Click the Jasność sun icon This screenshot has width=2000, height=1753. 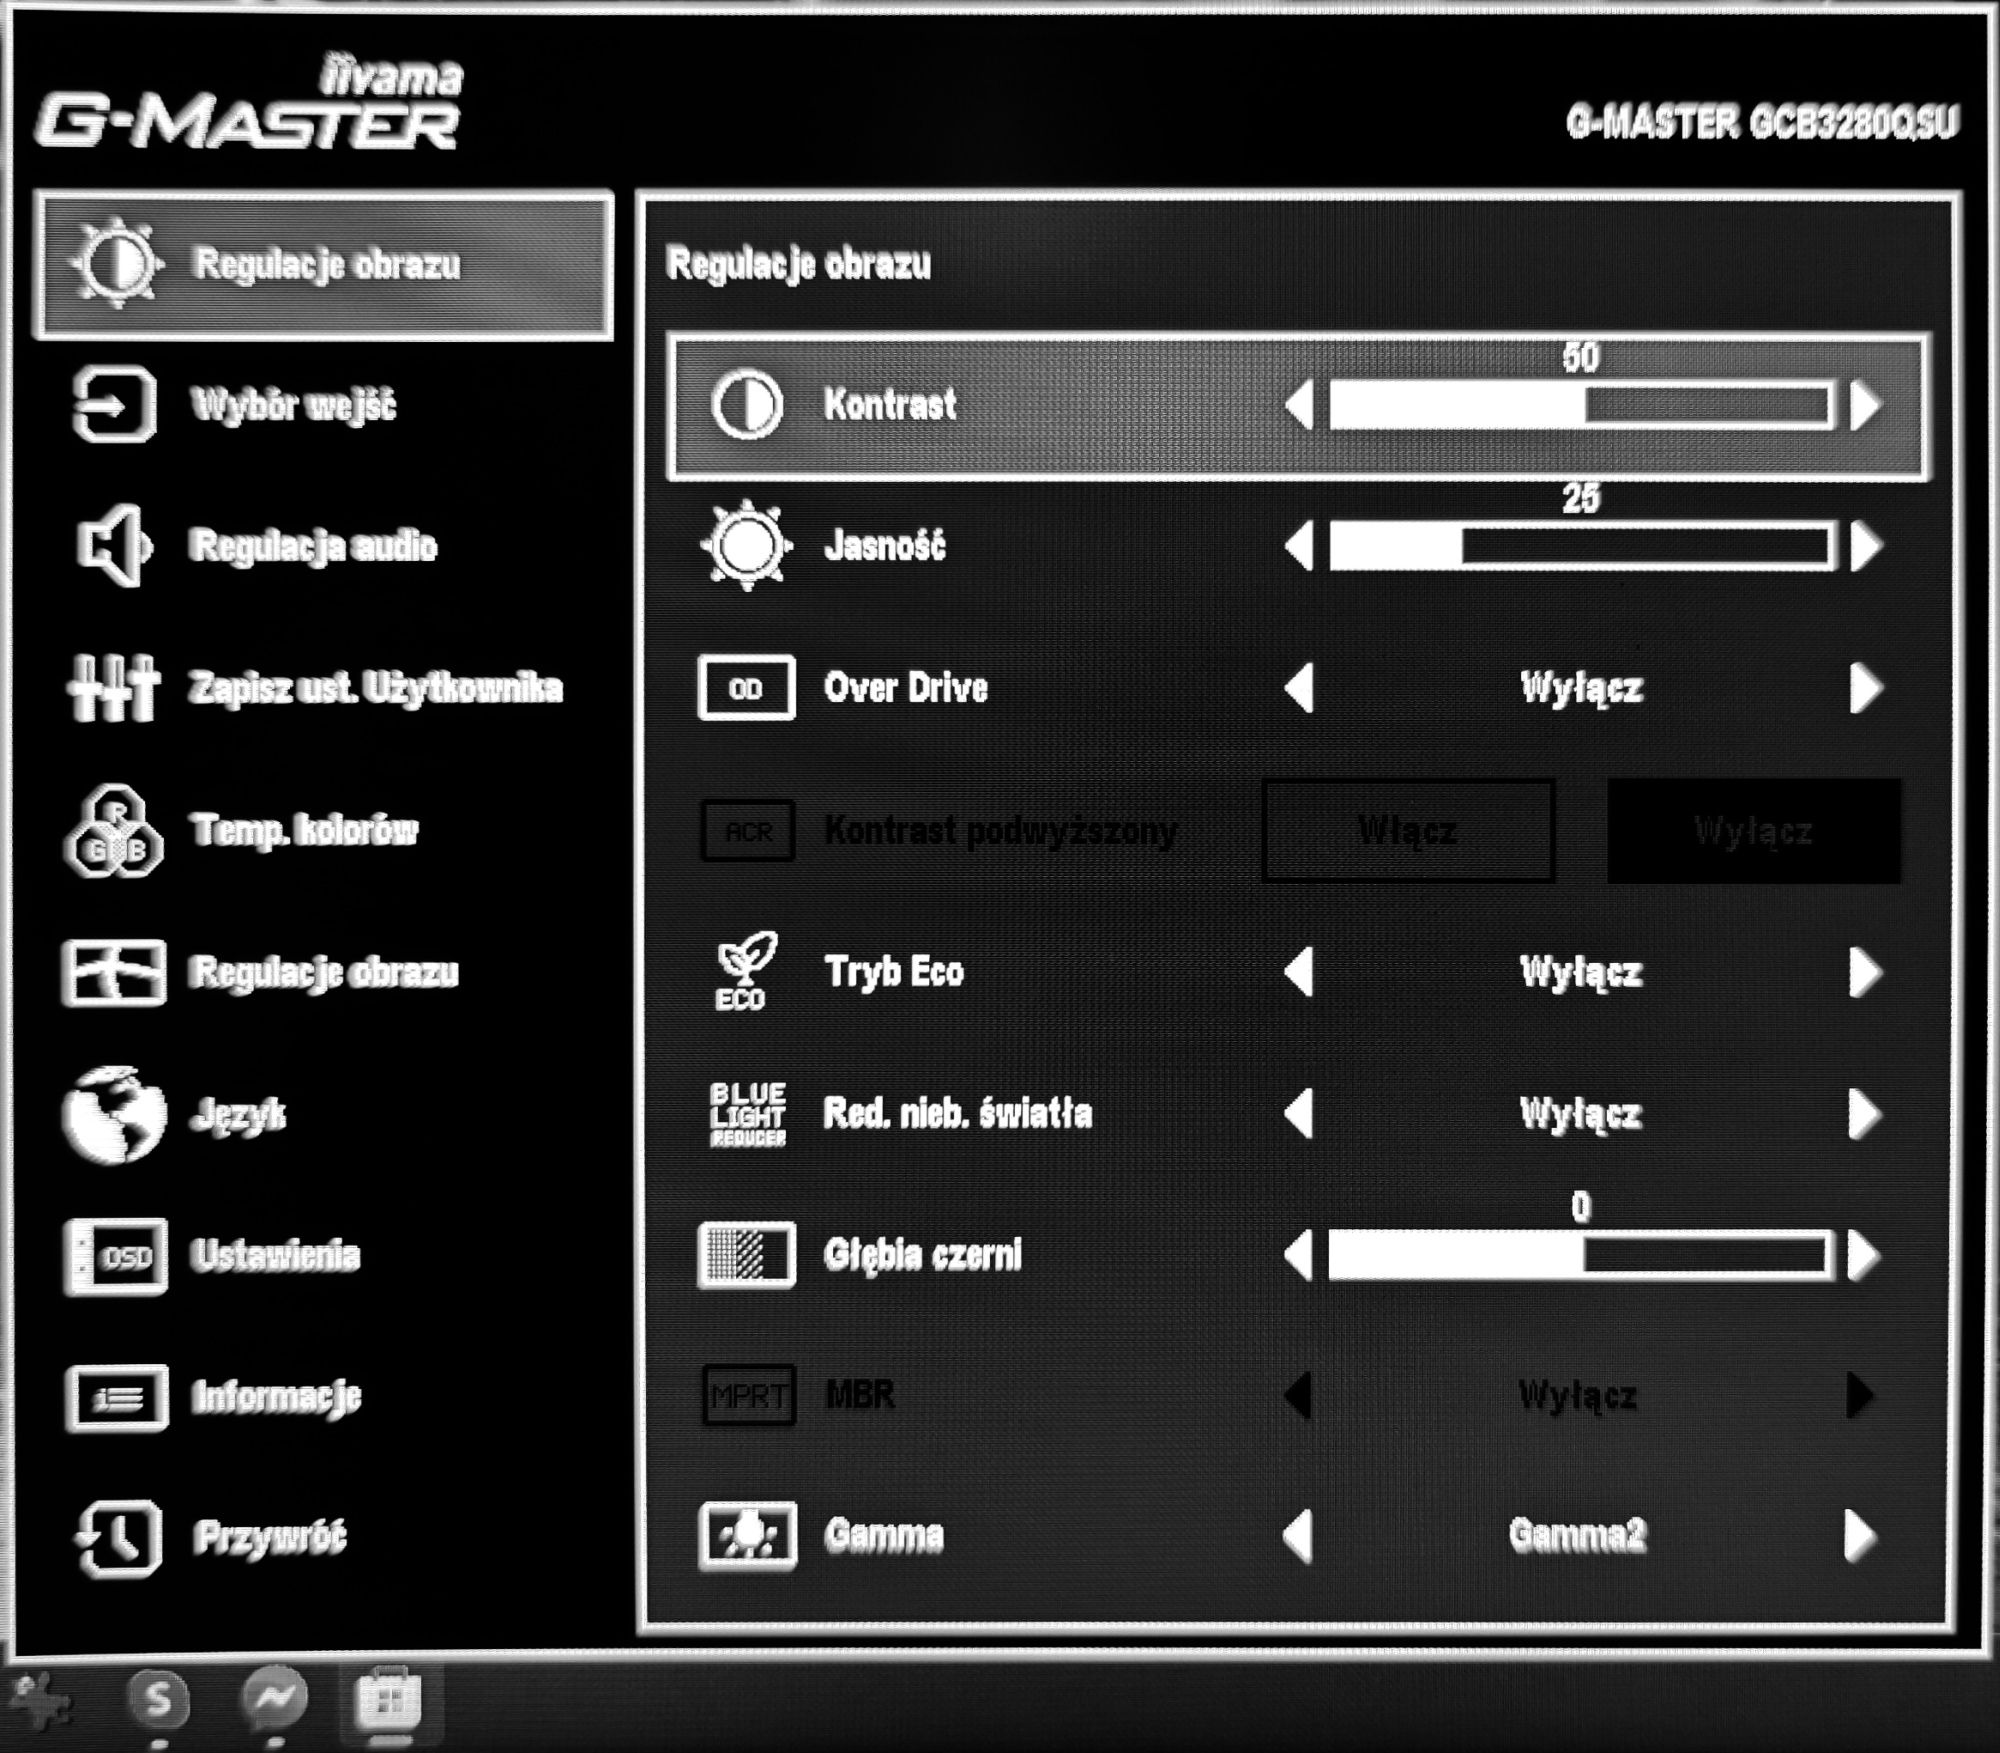[746, 546]
